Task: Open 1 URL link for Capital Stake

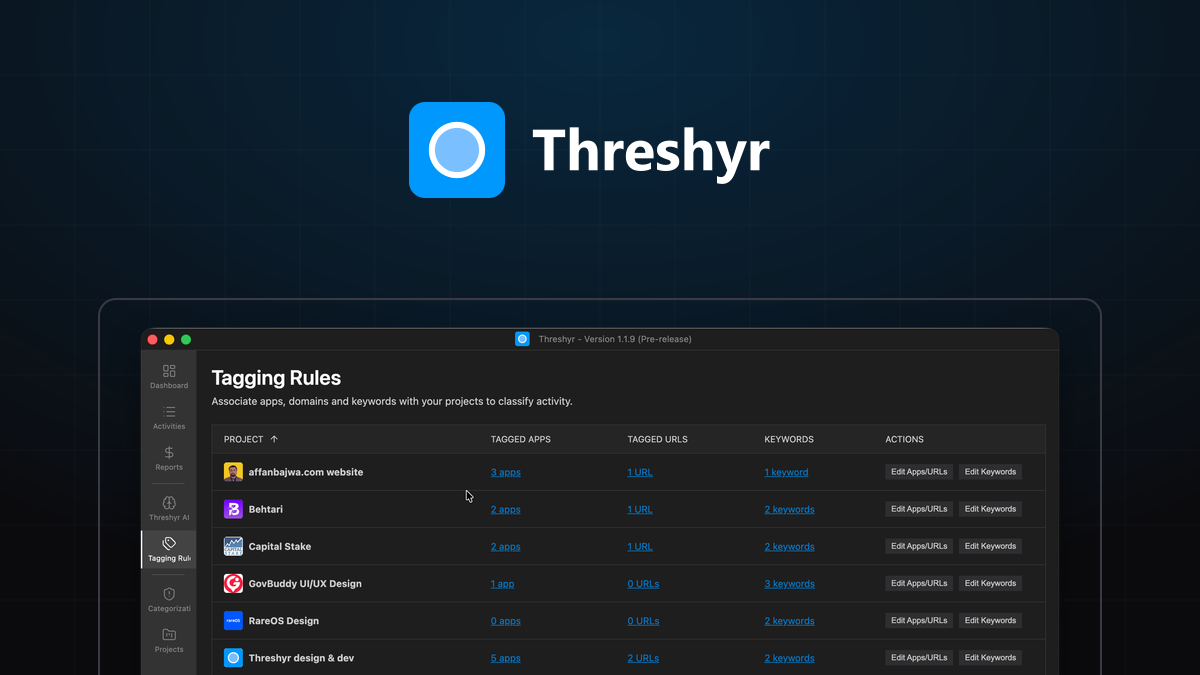Action: 640,547
